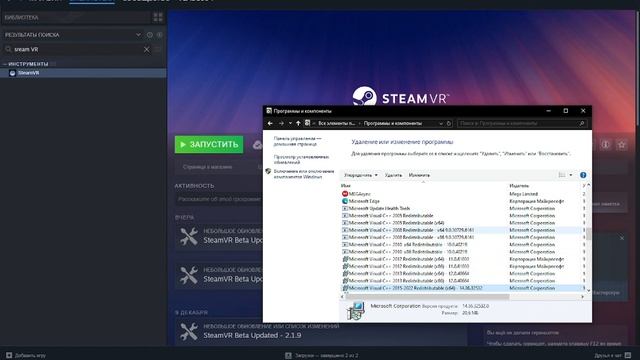Click scroll-right arrow of horizontal scrollbar
Viewport: 640px width, 360px height.
coord(582,297)
